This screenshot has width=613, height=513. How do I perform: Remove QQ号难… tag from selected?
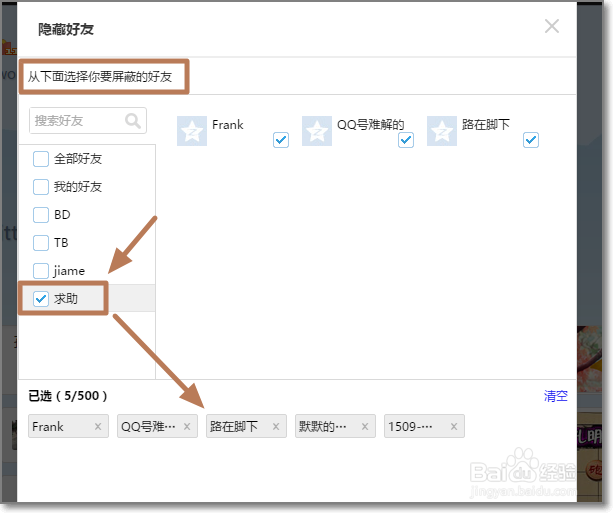[x=187, y=427]
